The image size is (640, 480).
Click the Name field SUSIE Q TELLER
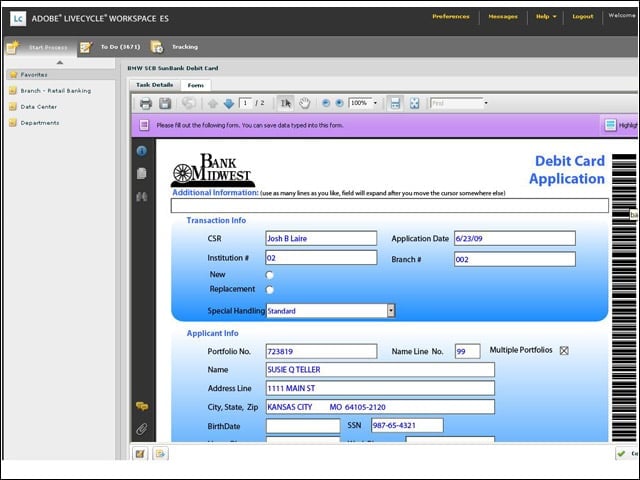380,370
